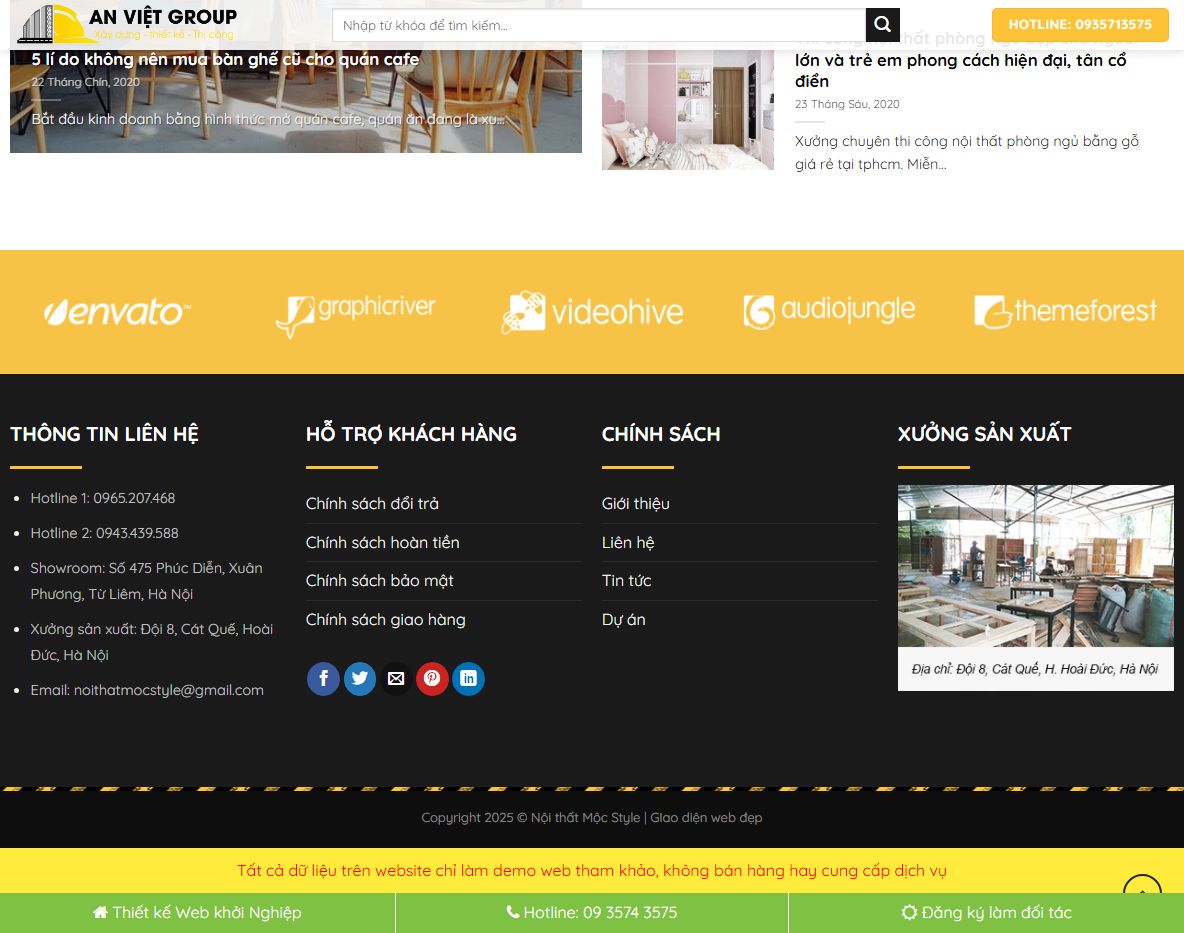The image size is (1184, 933).
Task: Click the envato partner logo
Action: 117,313
